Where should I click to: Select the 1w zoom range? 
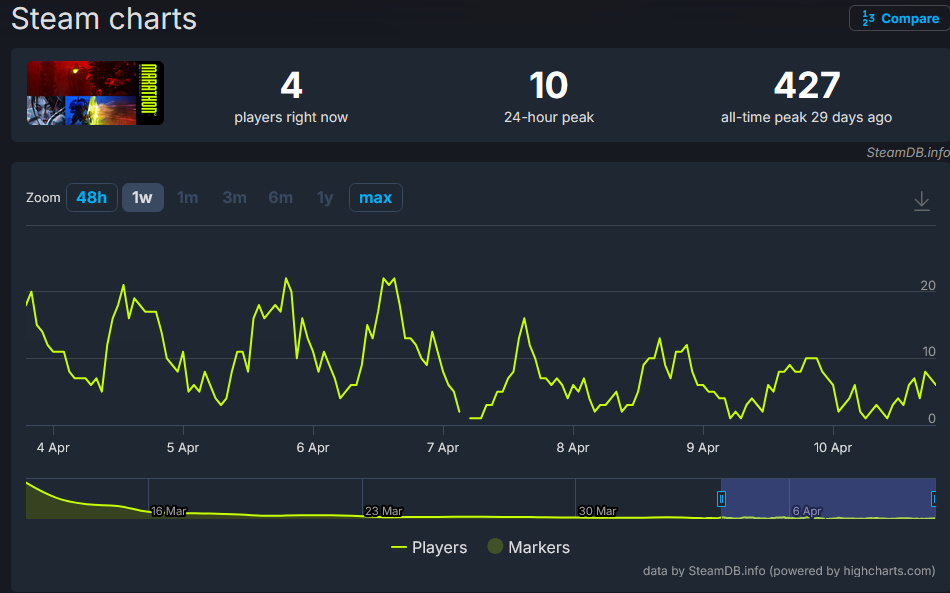click(x=142, y=197)
